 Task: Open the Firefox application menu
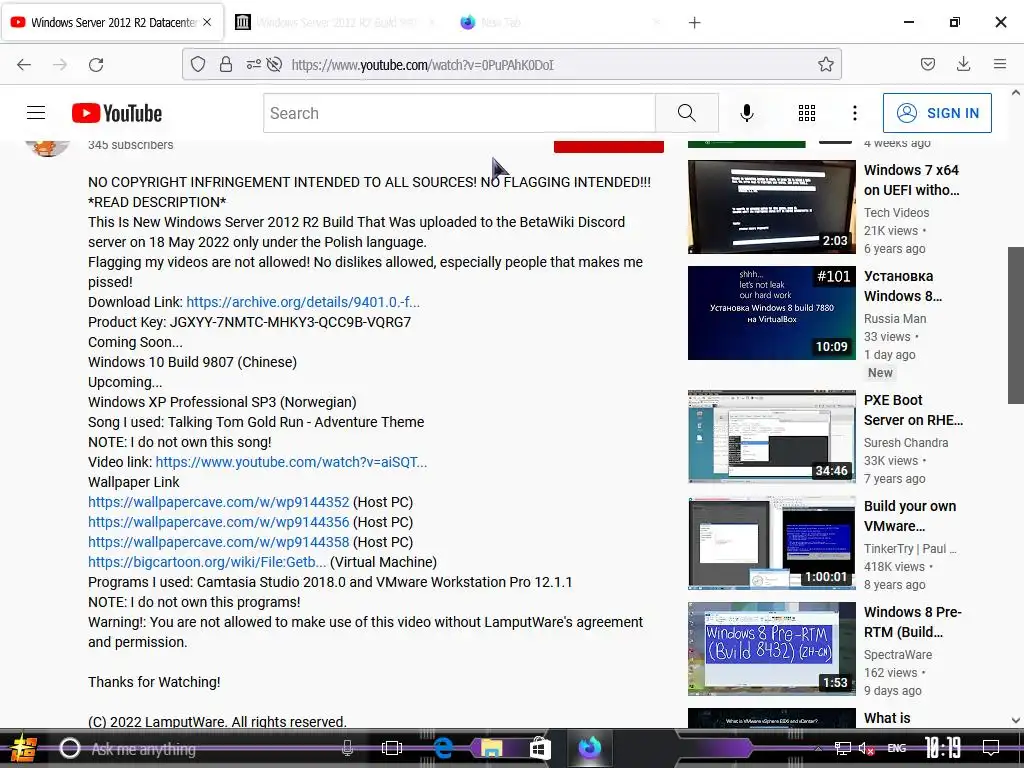click(x=999, y=64)
